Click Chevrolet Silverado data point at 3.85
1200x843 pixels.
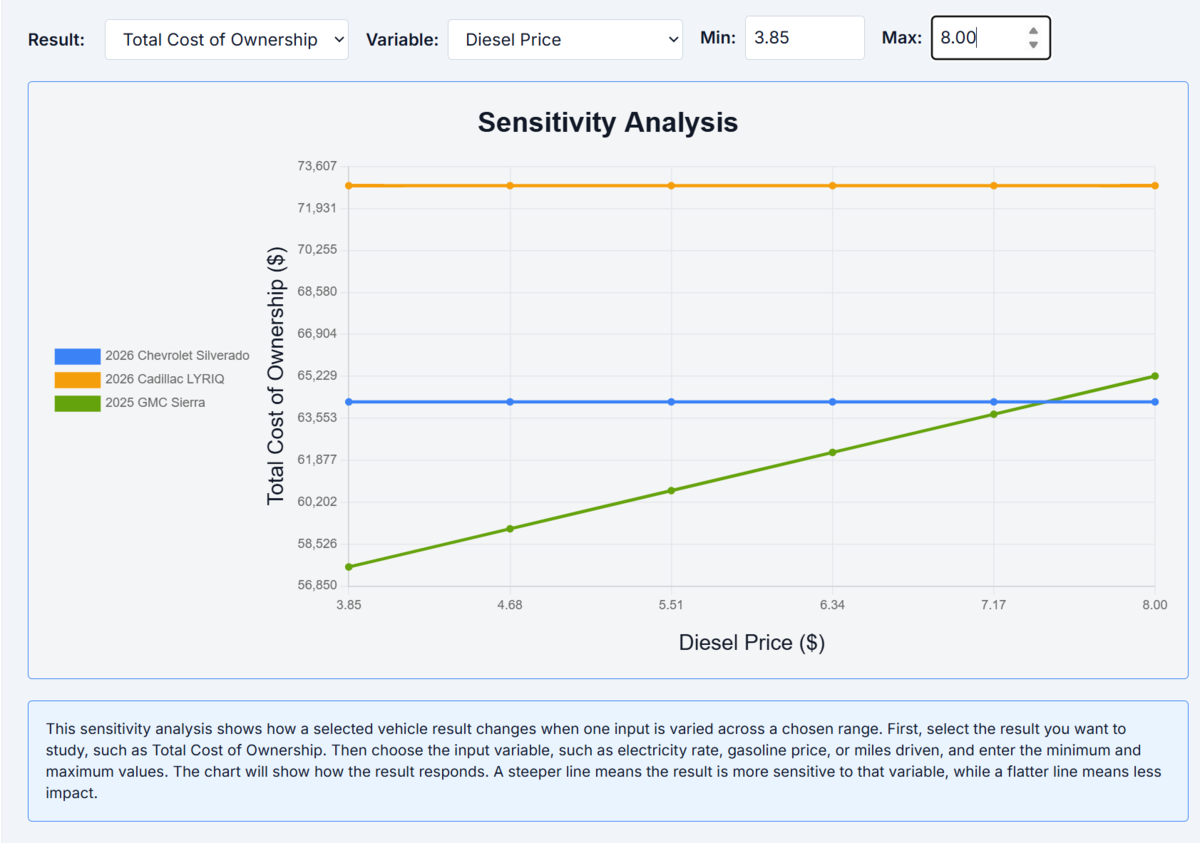(348, 402)
